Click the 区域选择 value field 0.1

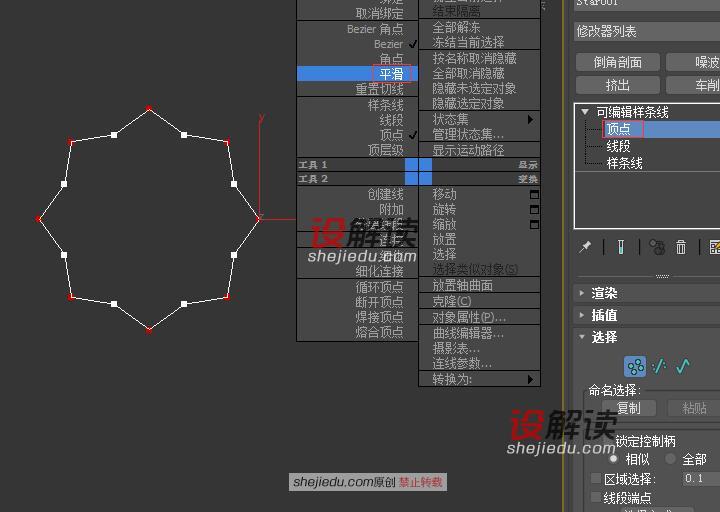click(x=701, y=478)
